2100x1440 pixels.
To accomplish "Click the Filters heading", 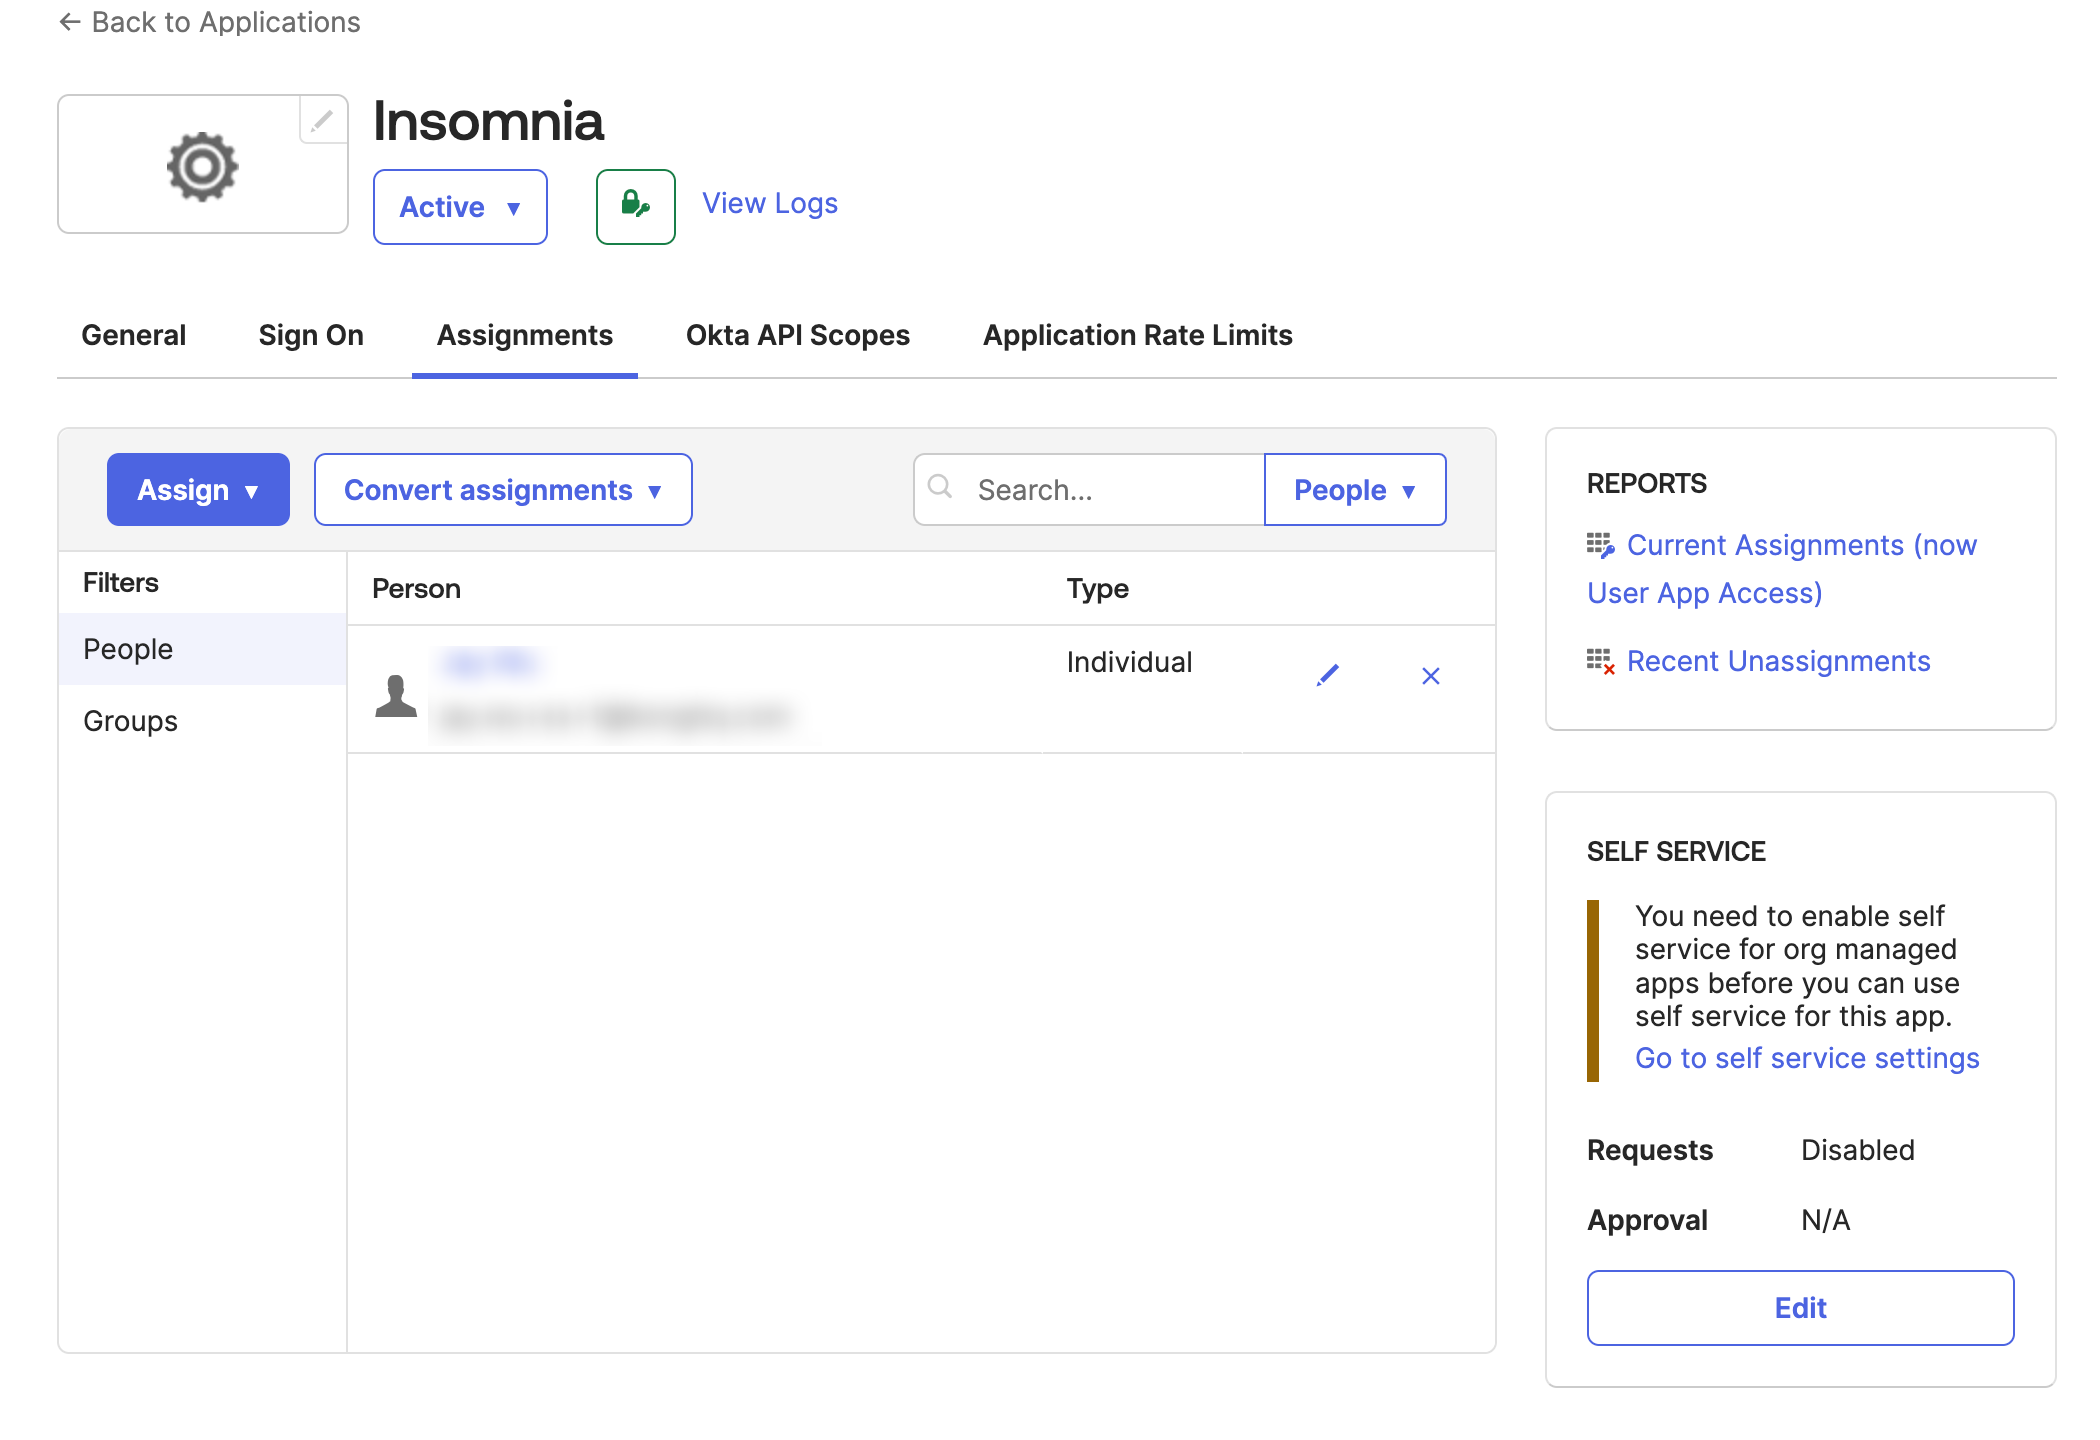I will [x=121, y=583].
